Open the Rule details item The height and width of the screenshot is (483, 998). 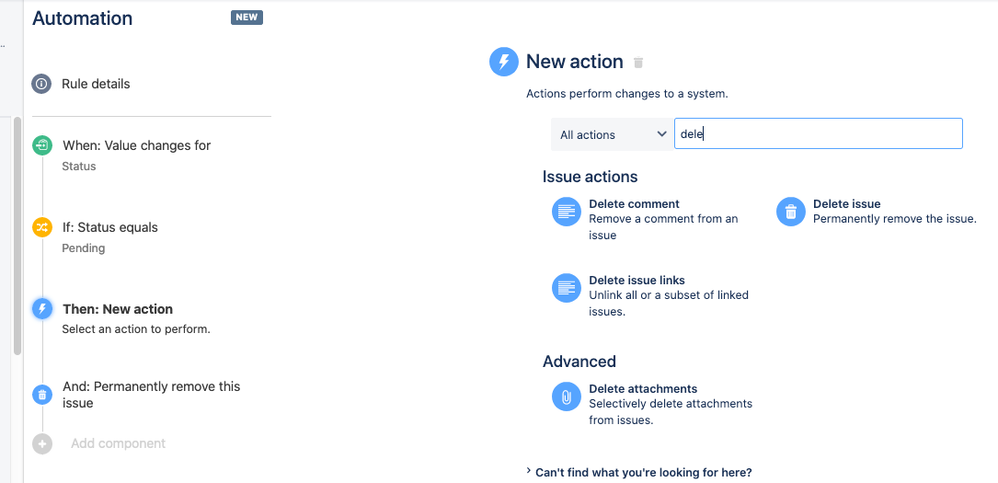(x=95, y=83)
